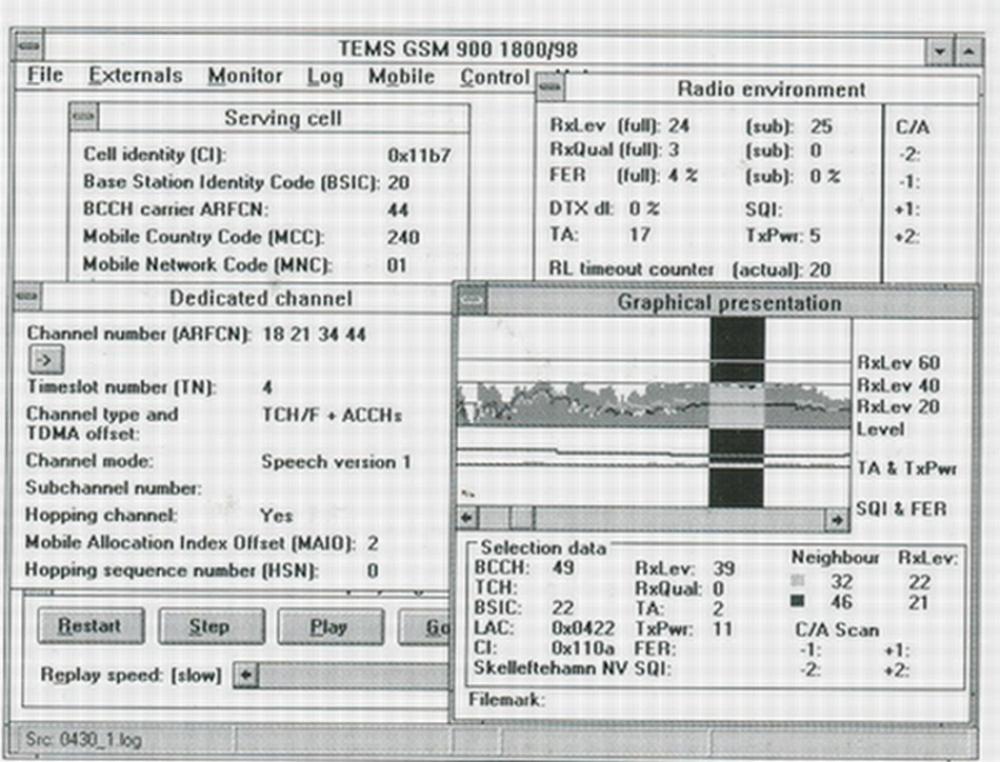The width and height of the screenshot is (1000, 762).
Task: Click the SQI & FER graph label
Action: click(x=901, y=509)
